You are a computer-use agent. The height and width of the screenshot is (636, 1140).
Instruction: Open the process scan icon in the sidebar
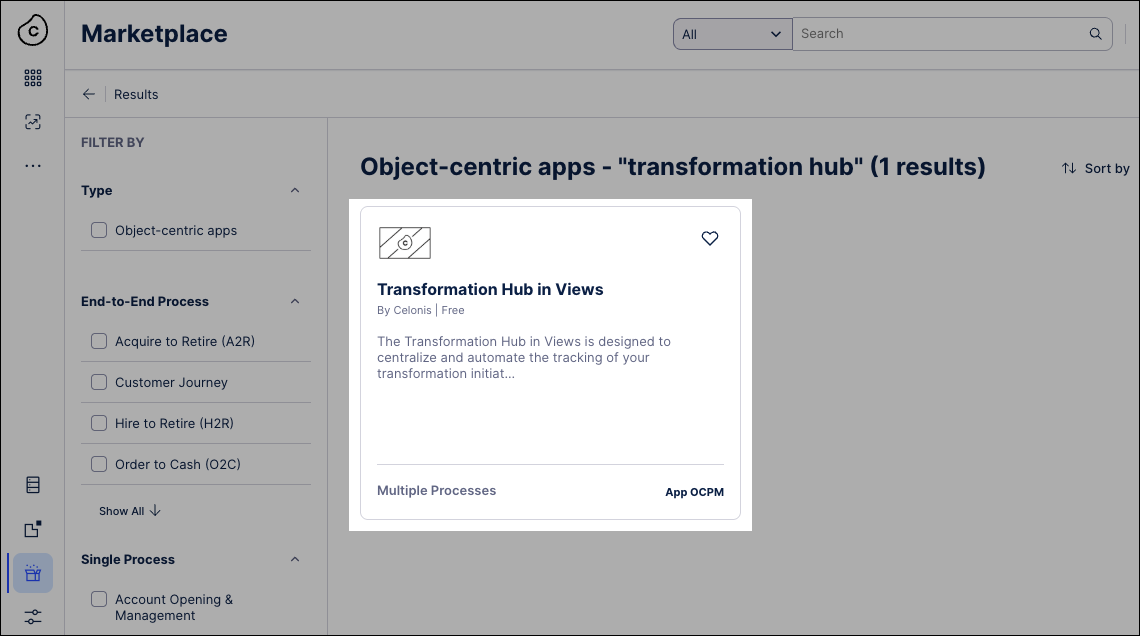coord(33,121)
